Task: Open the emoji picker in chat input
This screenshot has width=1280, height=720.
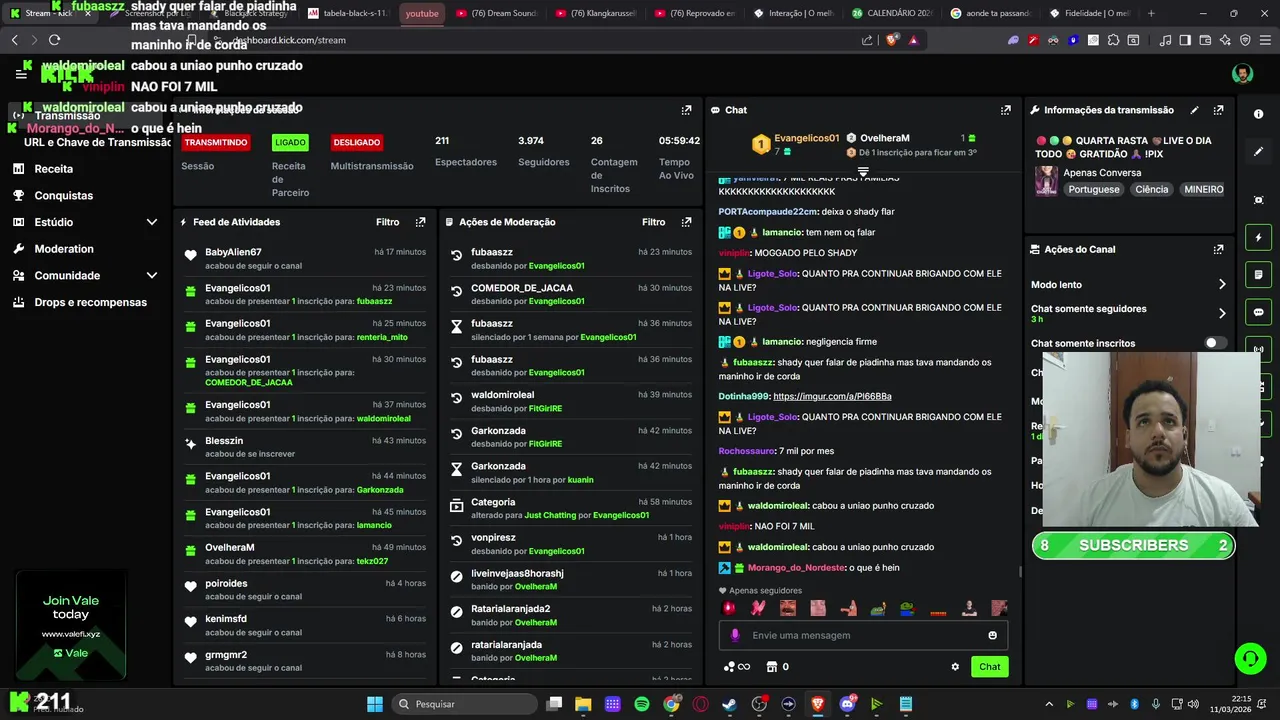Action: tap(992, 635)
